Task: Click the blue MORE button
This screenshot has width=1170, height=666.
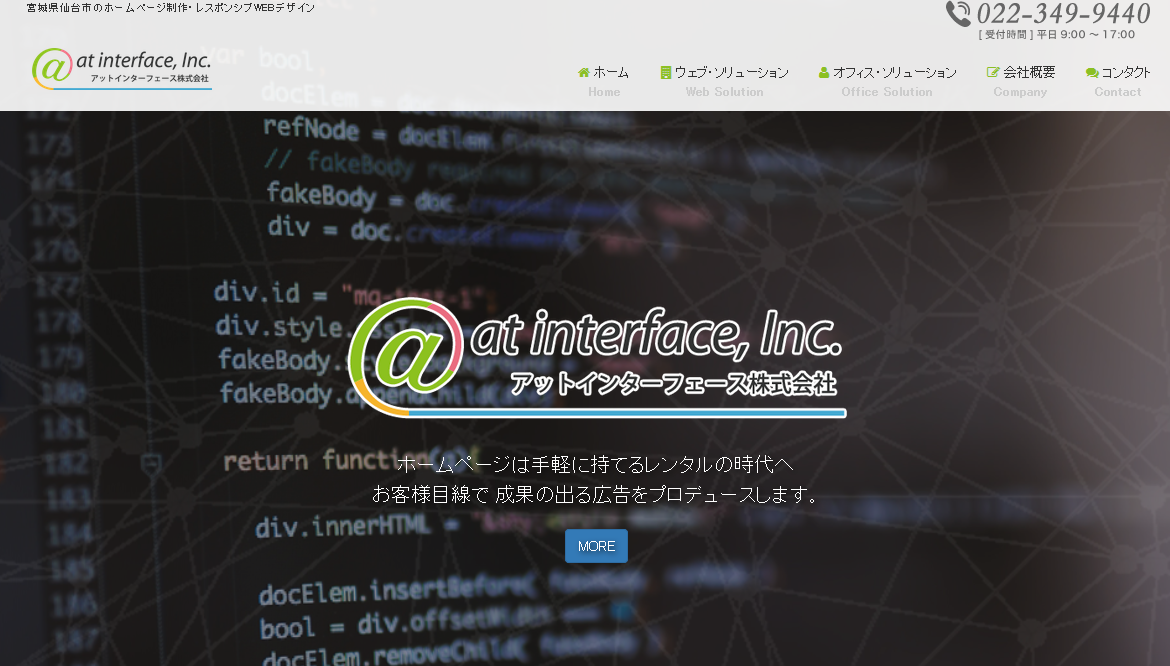Action: point(596,546)
